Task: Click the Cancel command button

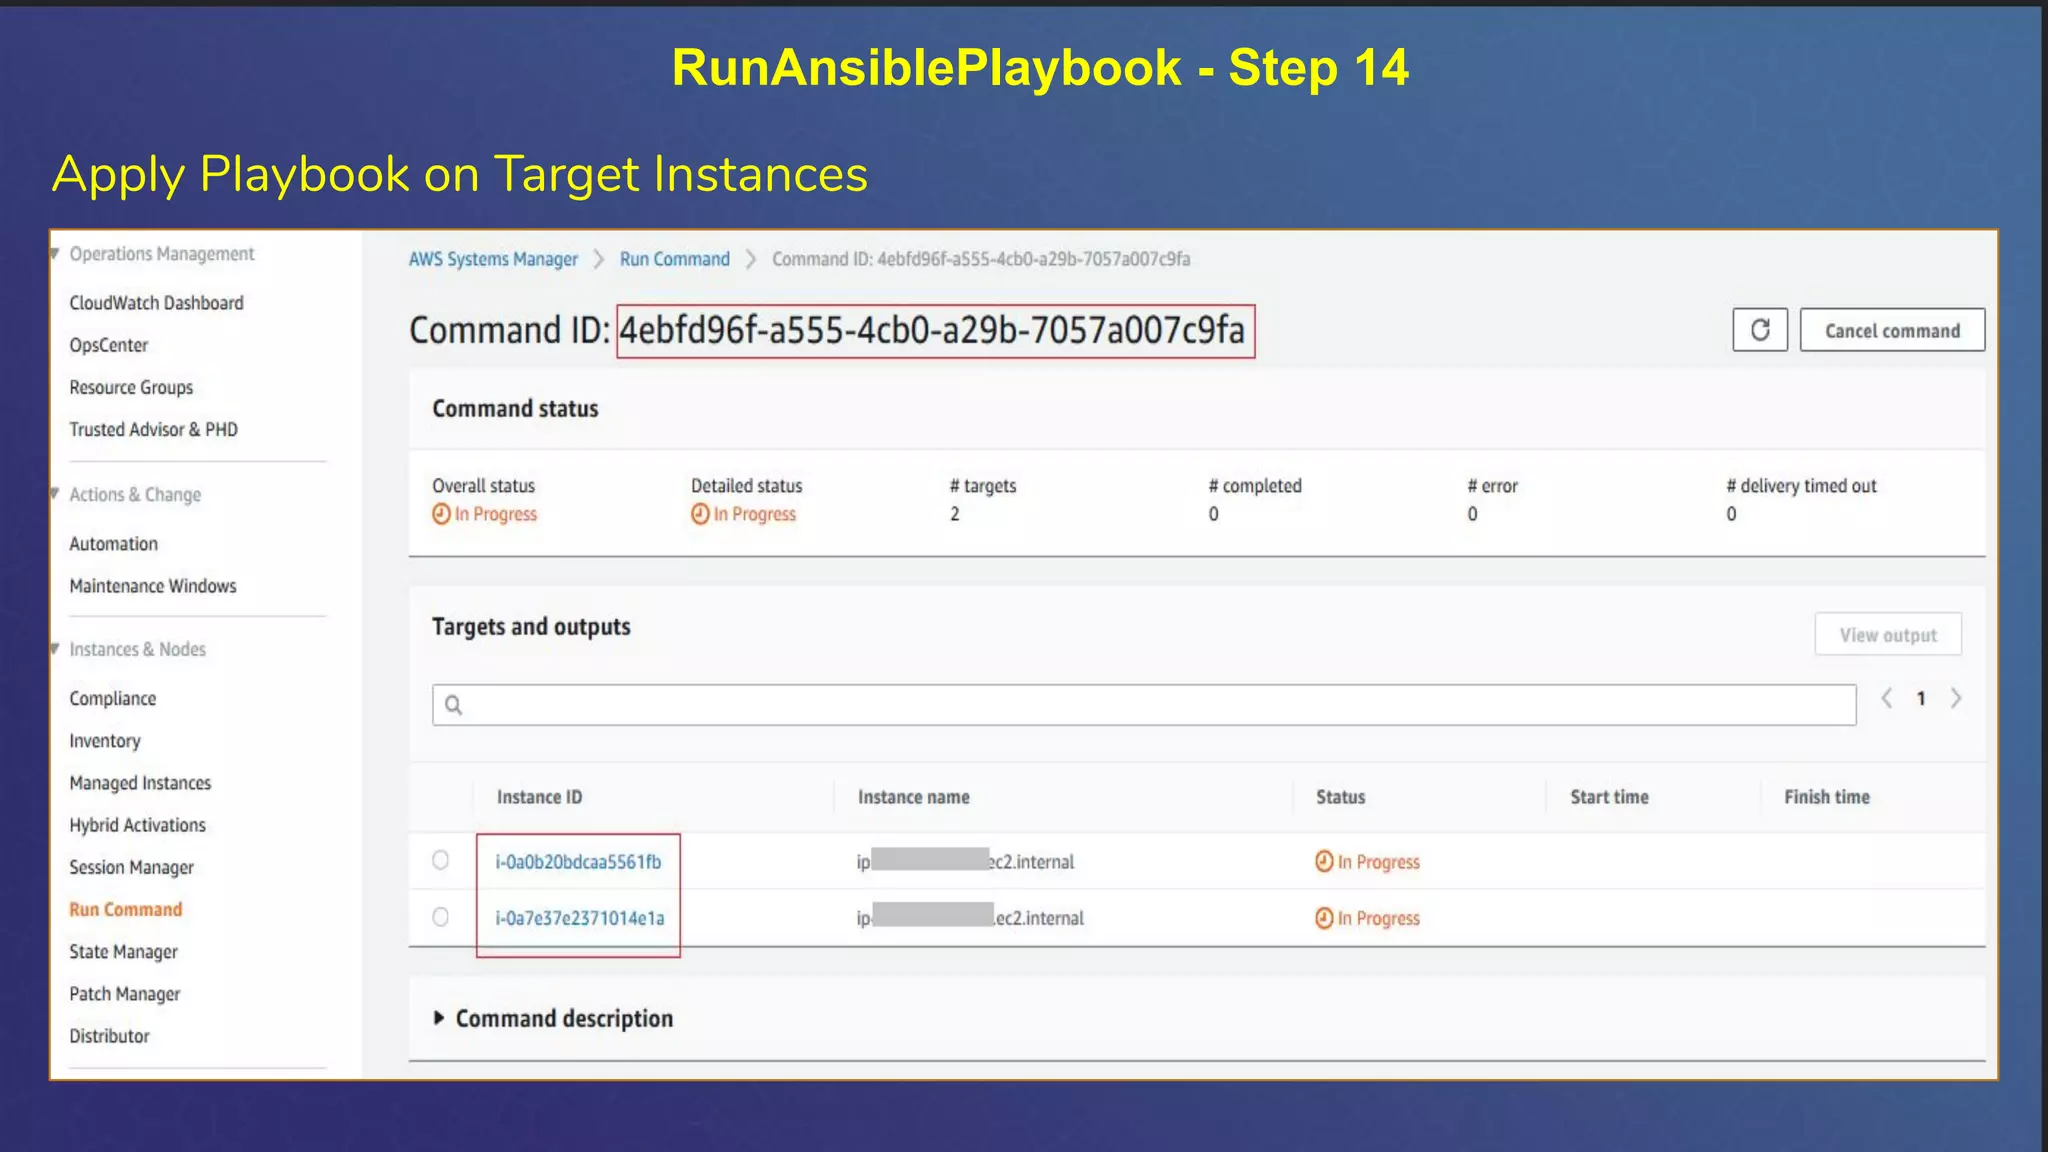Action: pyautogui.click(x=1892, y=330)
